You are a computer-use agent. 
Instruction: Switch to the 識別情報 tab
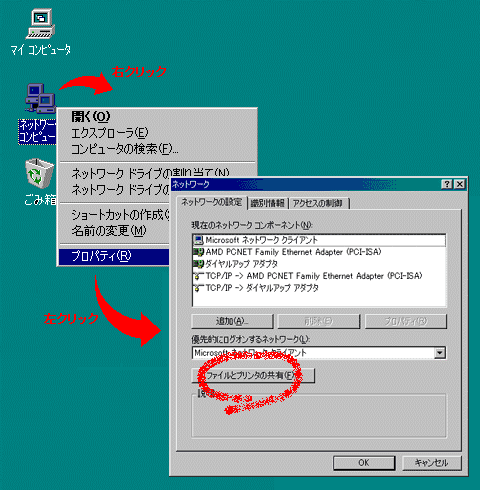tap(268, 203)
